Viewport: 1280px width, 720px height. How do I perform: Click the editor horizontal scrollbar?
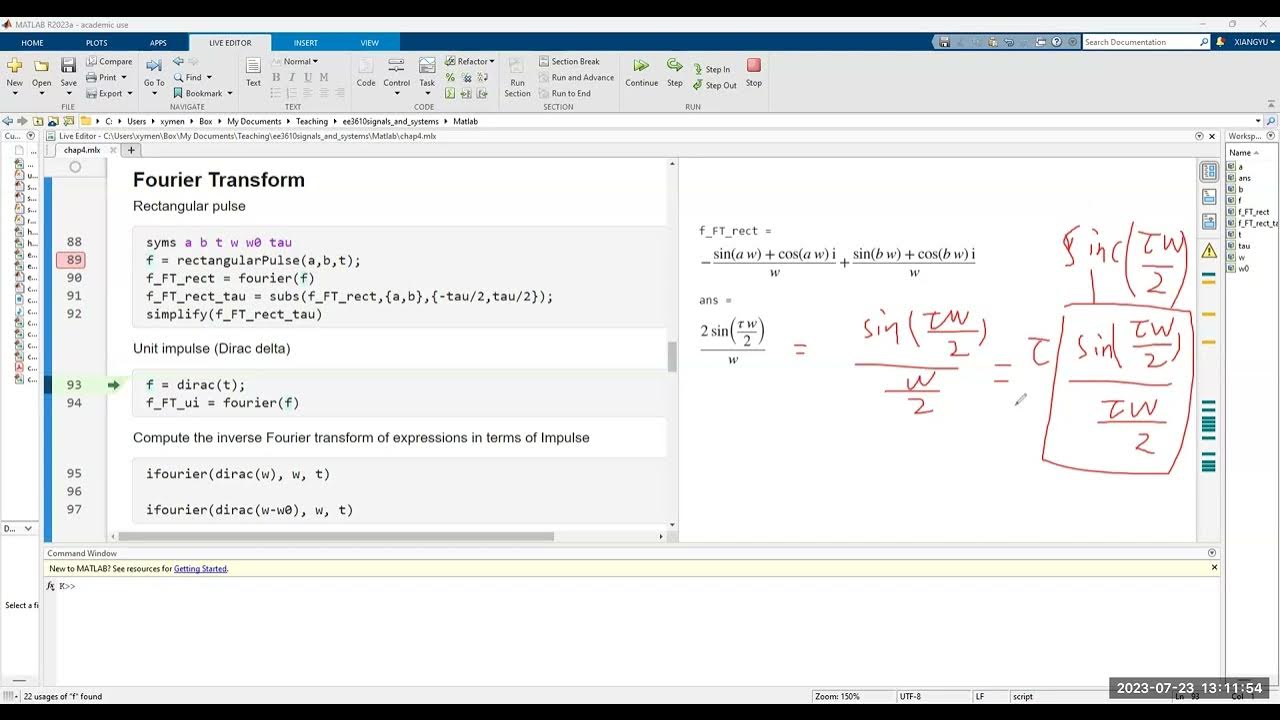click(335, 536)
